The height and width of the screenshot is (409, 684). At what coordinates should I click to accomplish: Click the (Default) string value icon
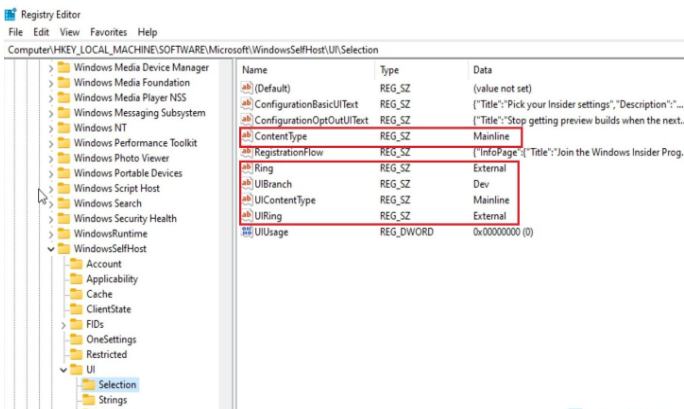(x=246, y=88)
